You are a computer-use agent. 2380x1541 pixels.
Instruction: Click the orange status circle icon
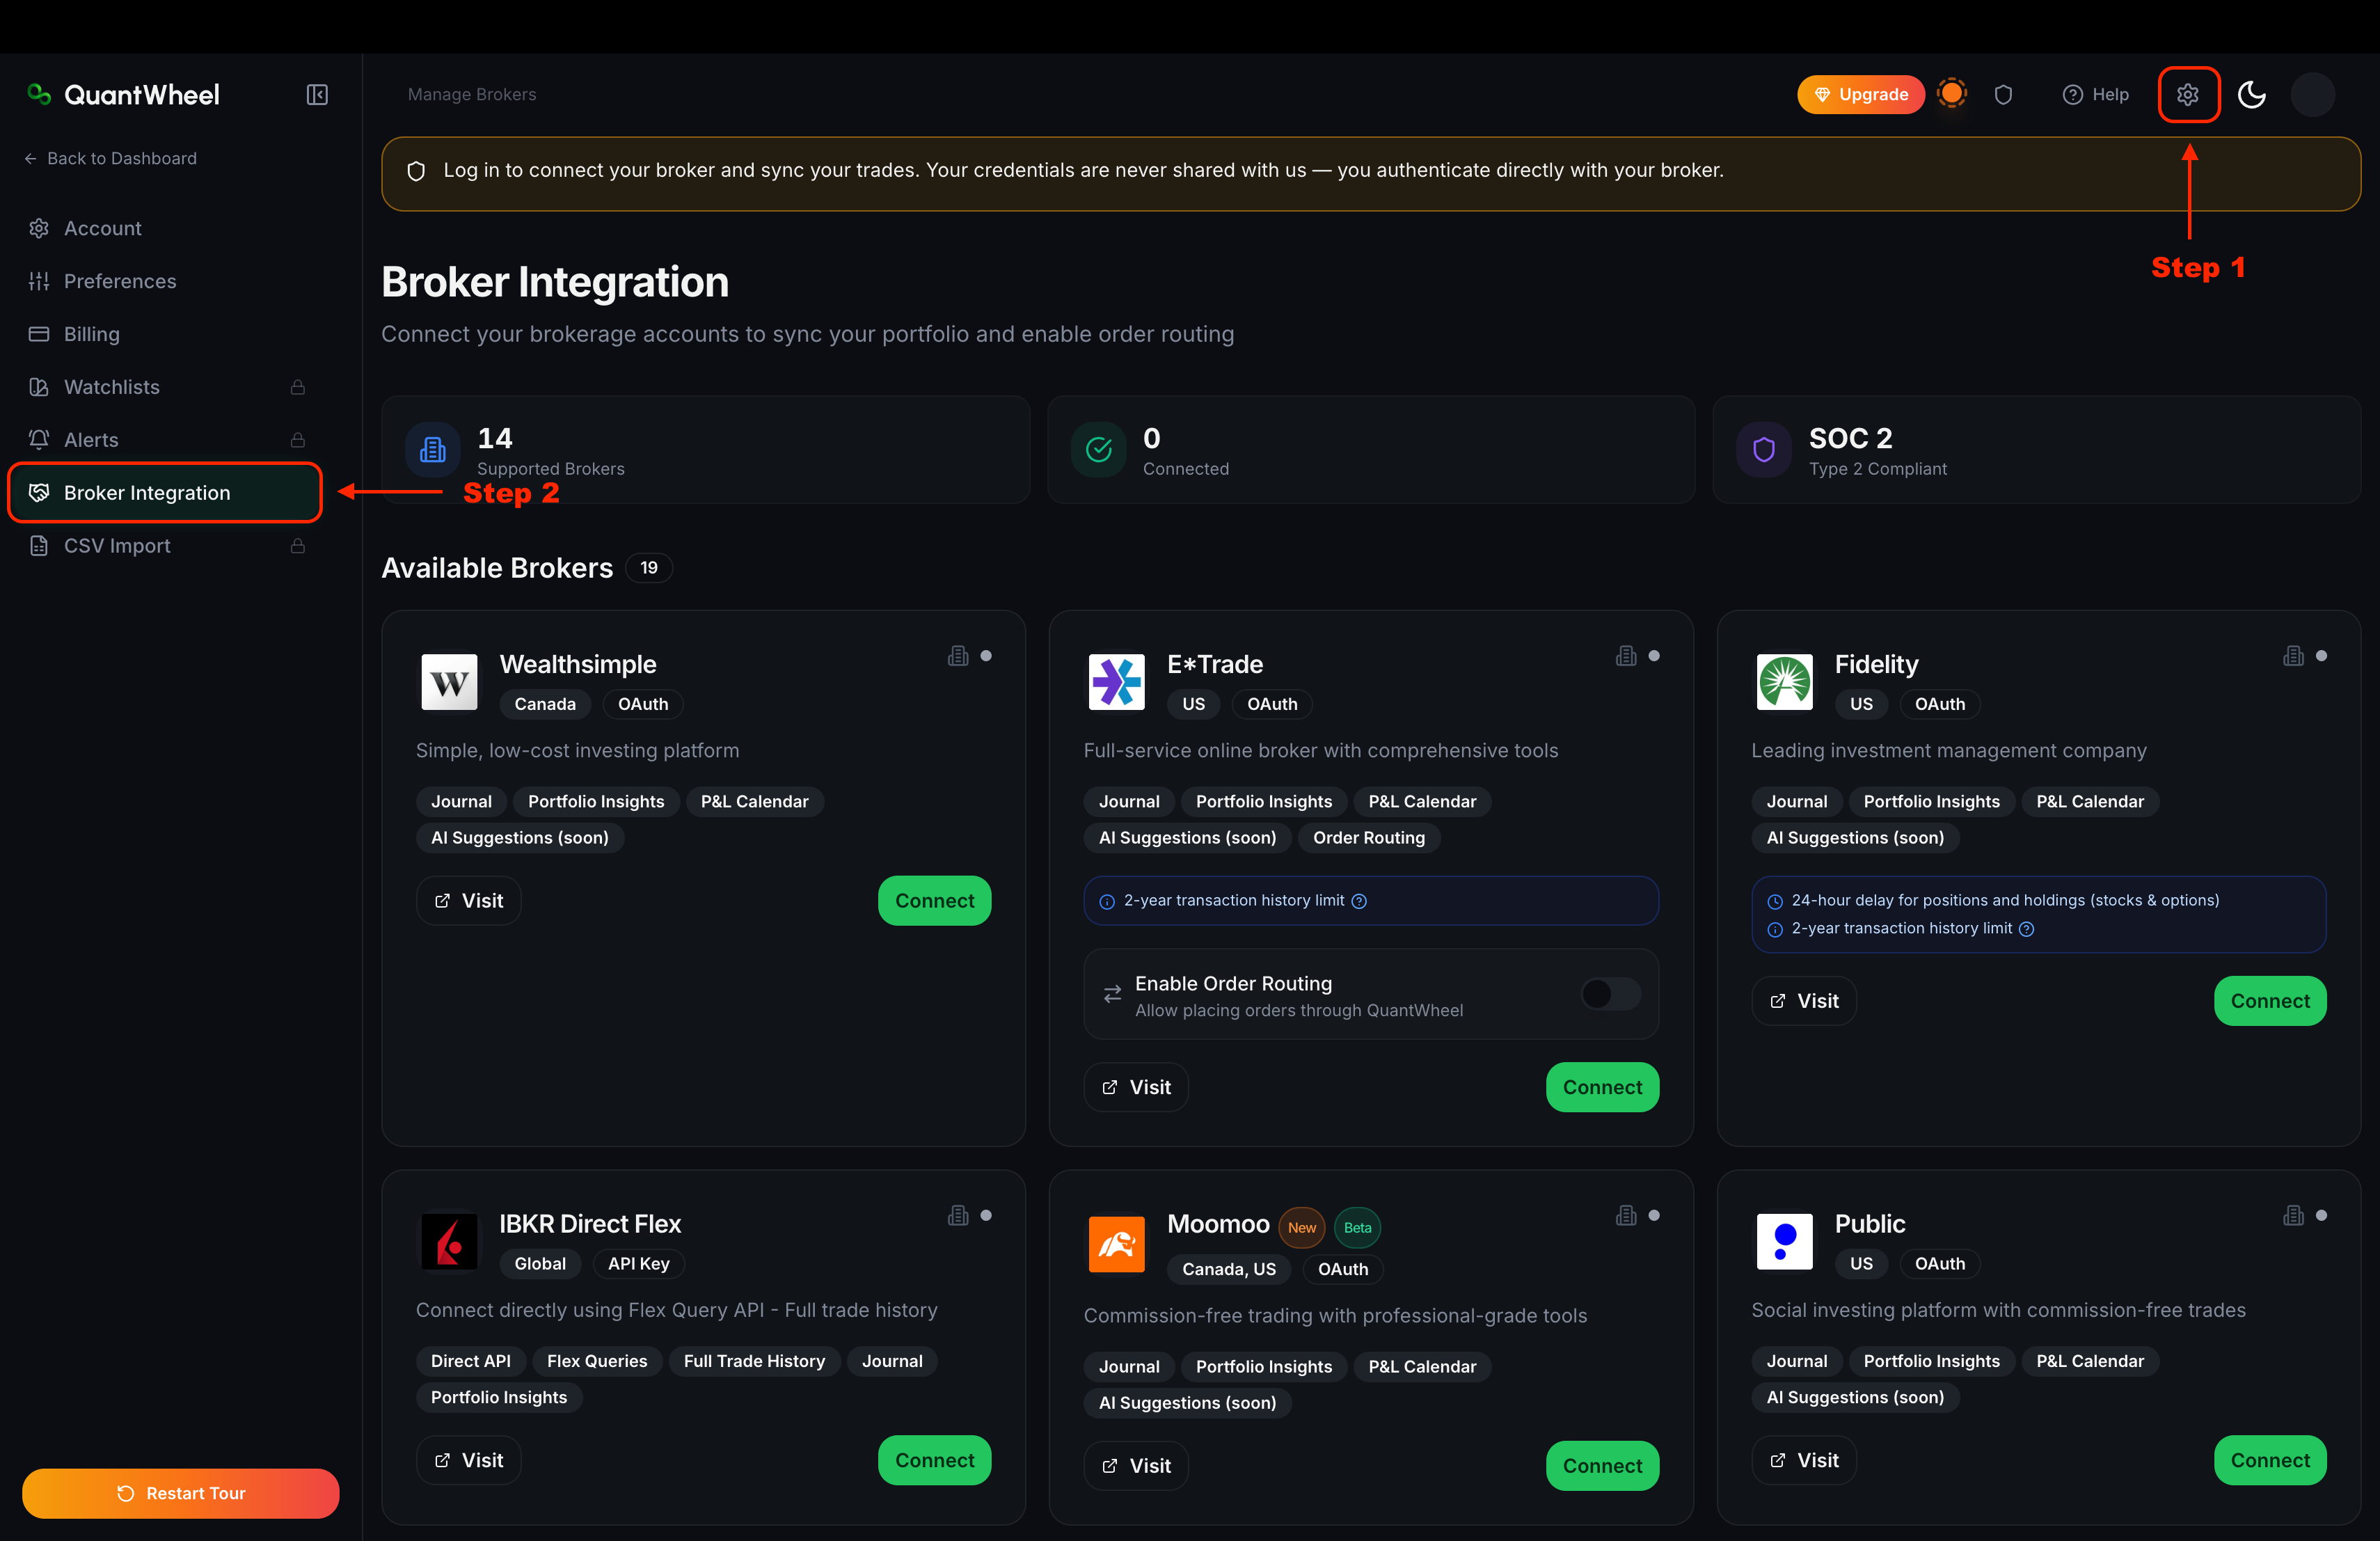pos(1951,93)
